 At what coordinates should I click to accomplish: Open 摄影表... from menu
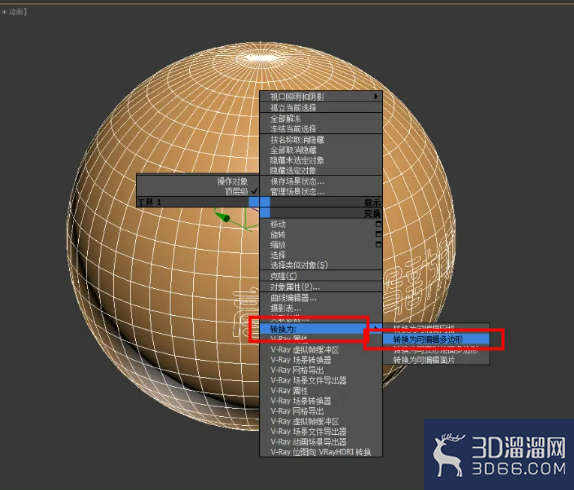click(x=286, y=308)
